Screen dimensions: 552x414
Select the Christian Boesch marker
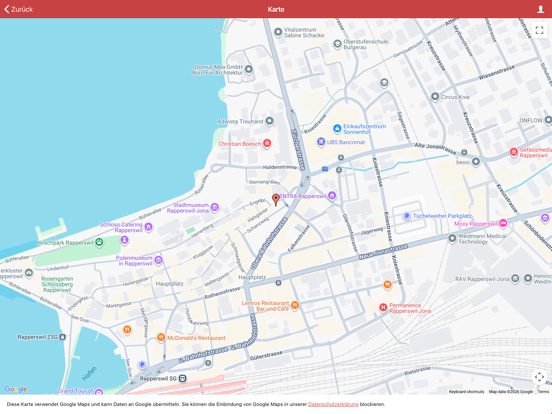267,143
